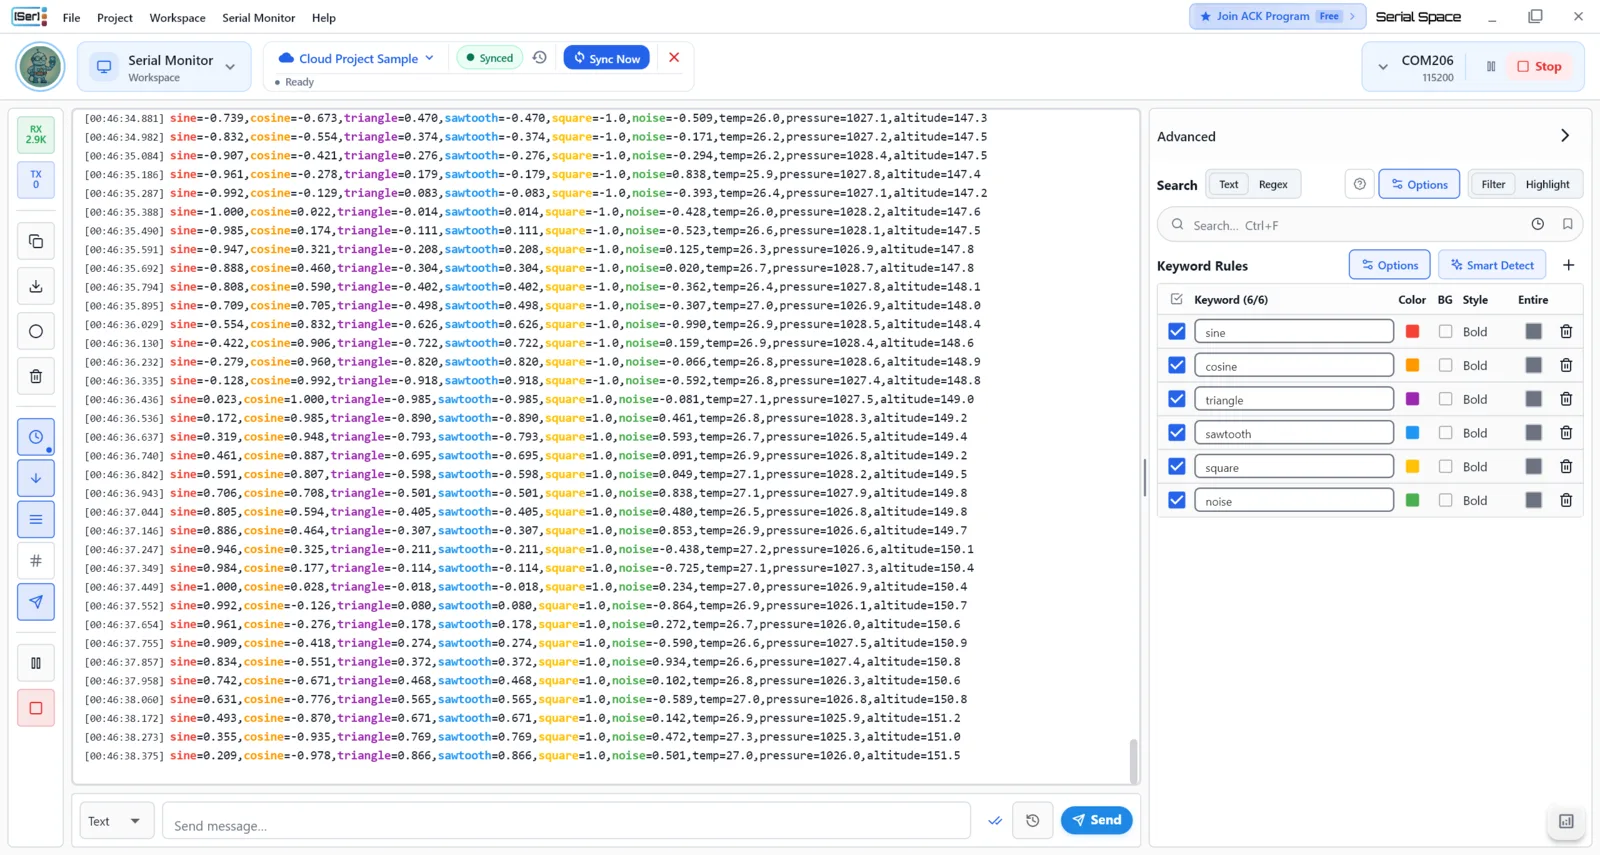Add a new keyword rule with plus
Screen dimensions: 1600x855
(x=1568, y=265)
